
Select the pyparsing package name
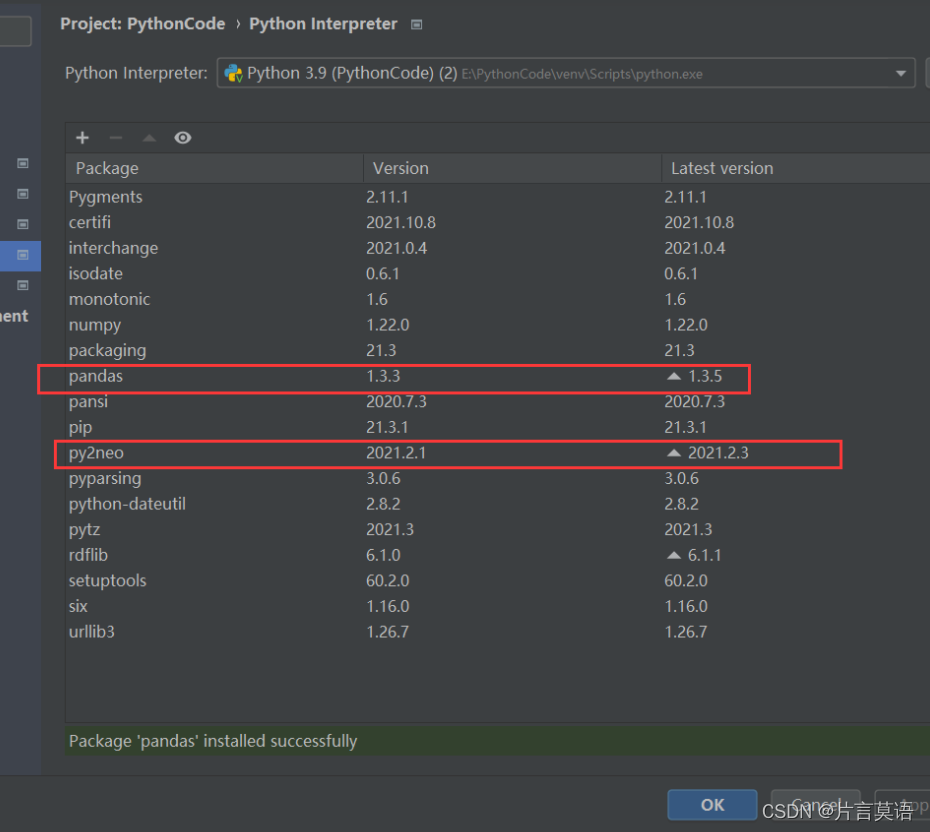coord(105,479)
